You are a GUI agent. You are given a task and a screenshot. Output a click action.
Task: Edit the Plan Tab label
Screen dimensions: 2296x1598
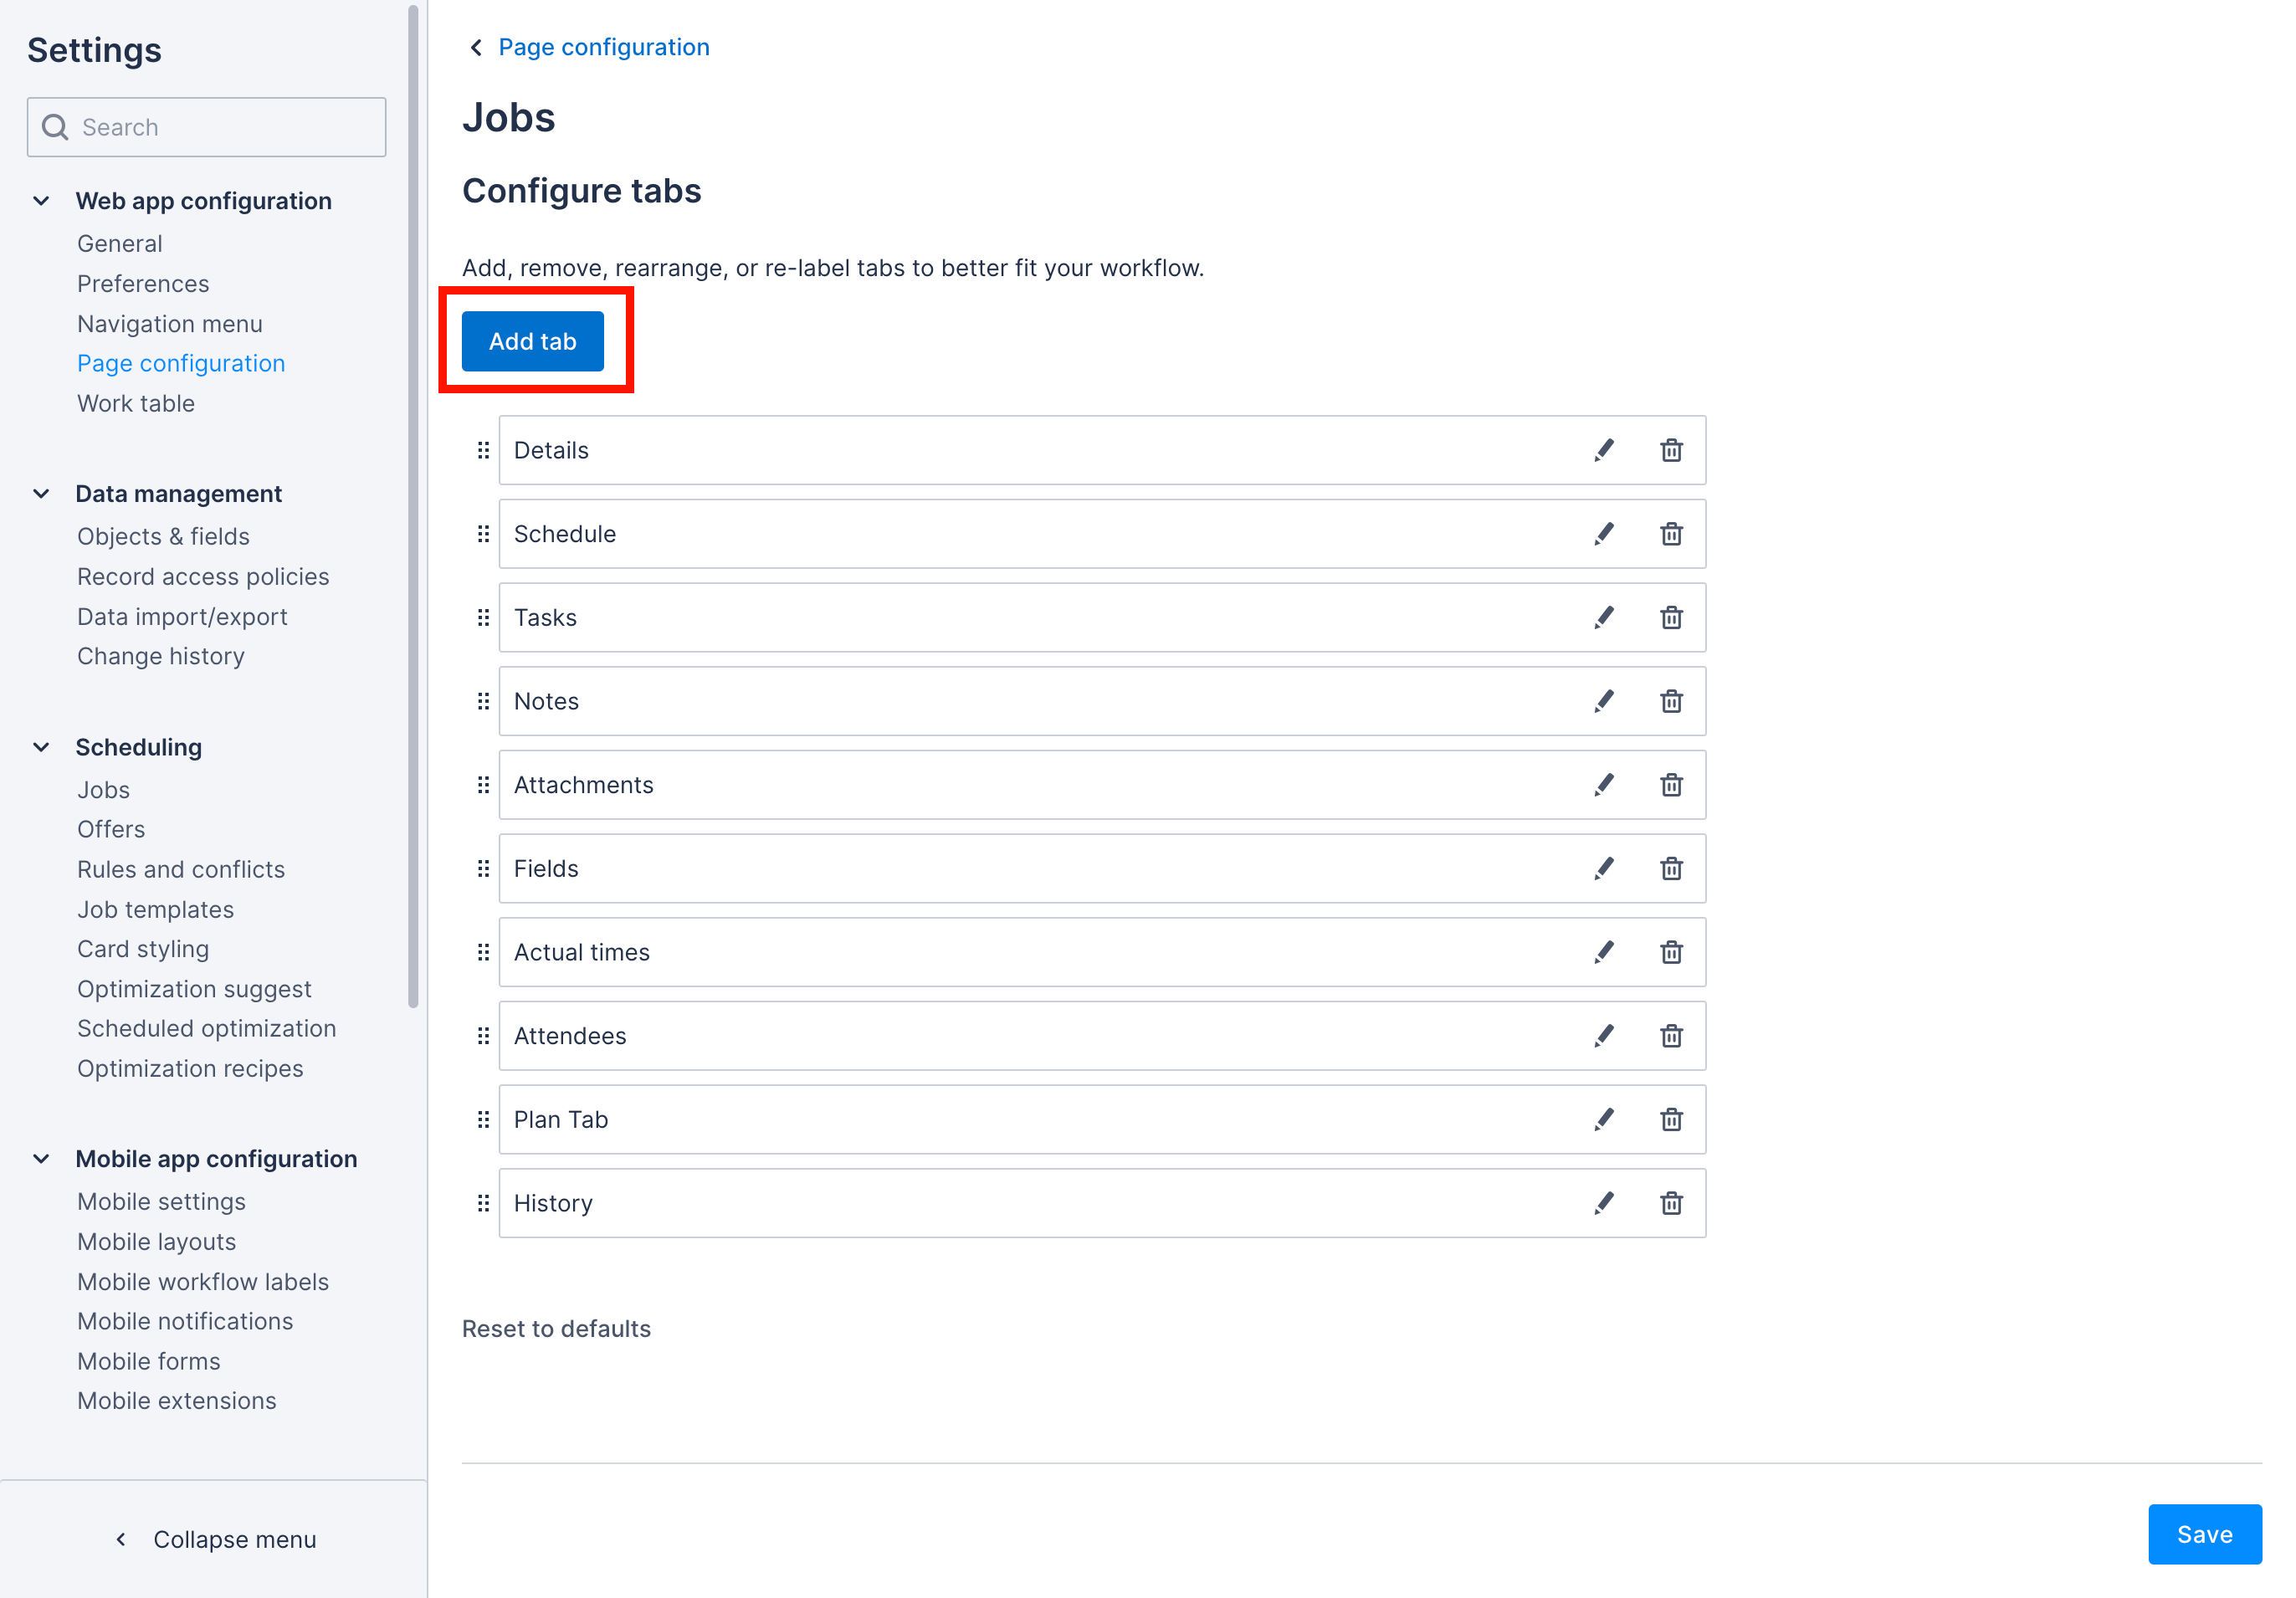point(1604,1119)
